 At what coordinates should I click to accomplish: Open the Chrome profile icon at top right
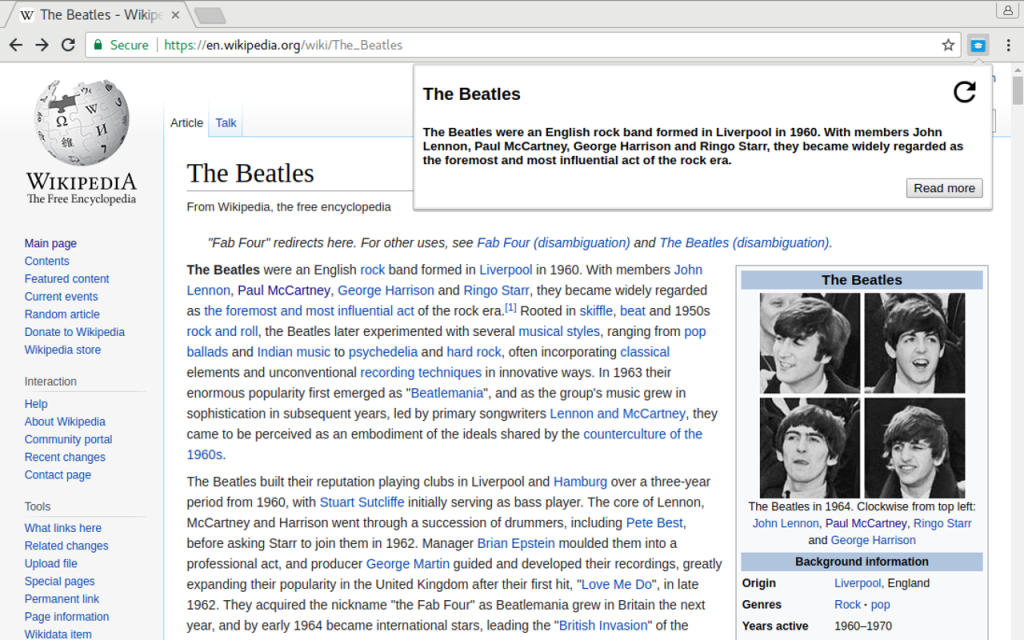pos(1008,10)
